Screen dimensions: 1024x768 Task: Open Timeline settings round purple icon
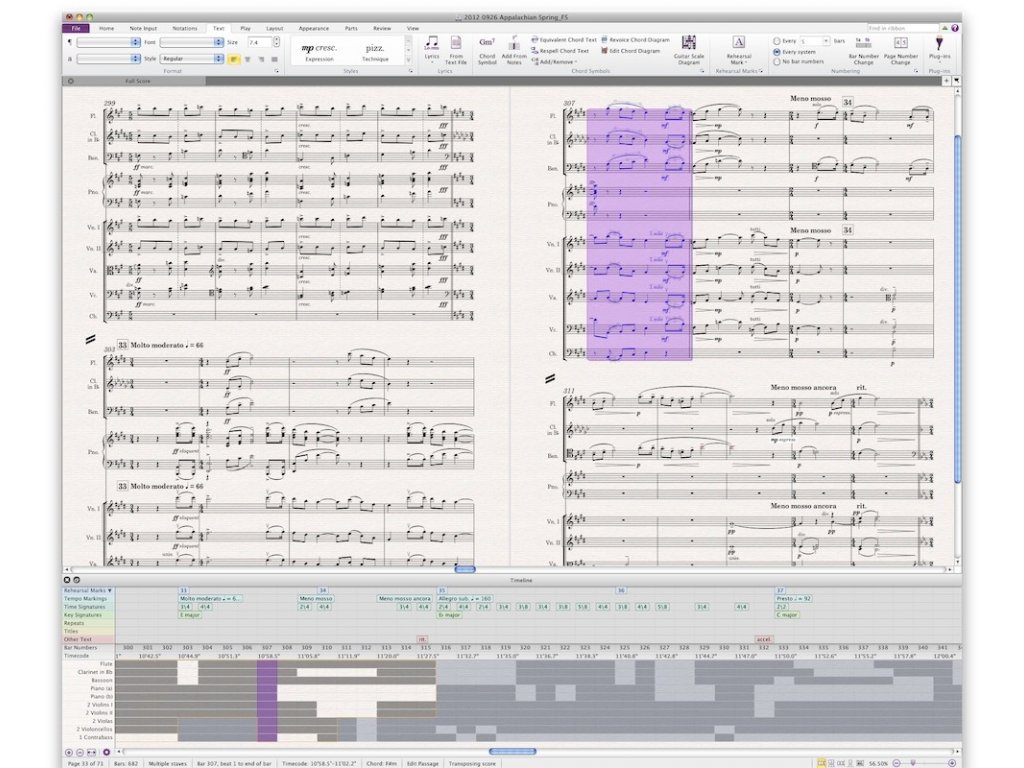click(106, 752)
